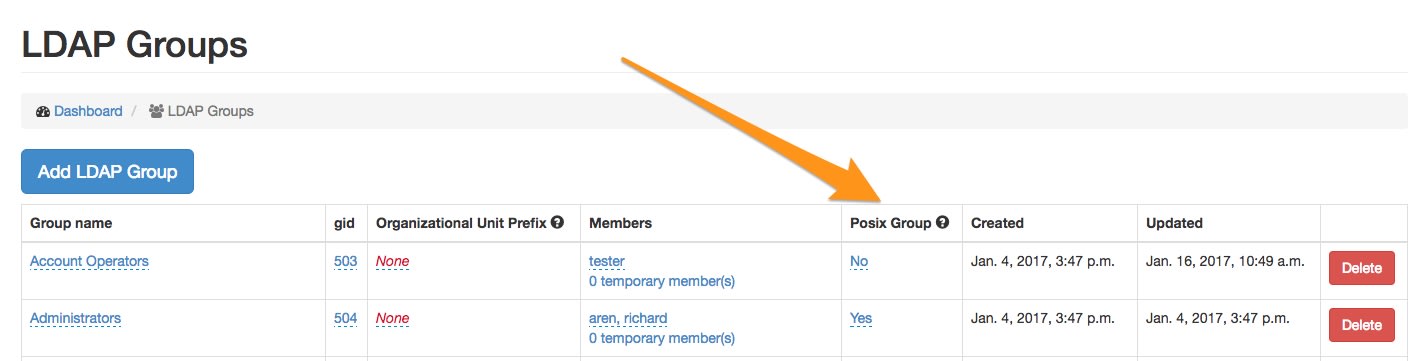The width and height of the screenshot is (1413, 361).
Task: Delete the Administrators group
Action: click(x=1360, y=325)
